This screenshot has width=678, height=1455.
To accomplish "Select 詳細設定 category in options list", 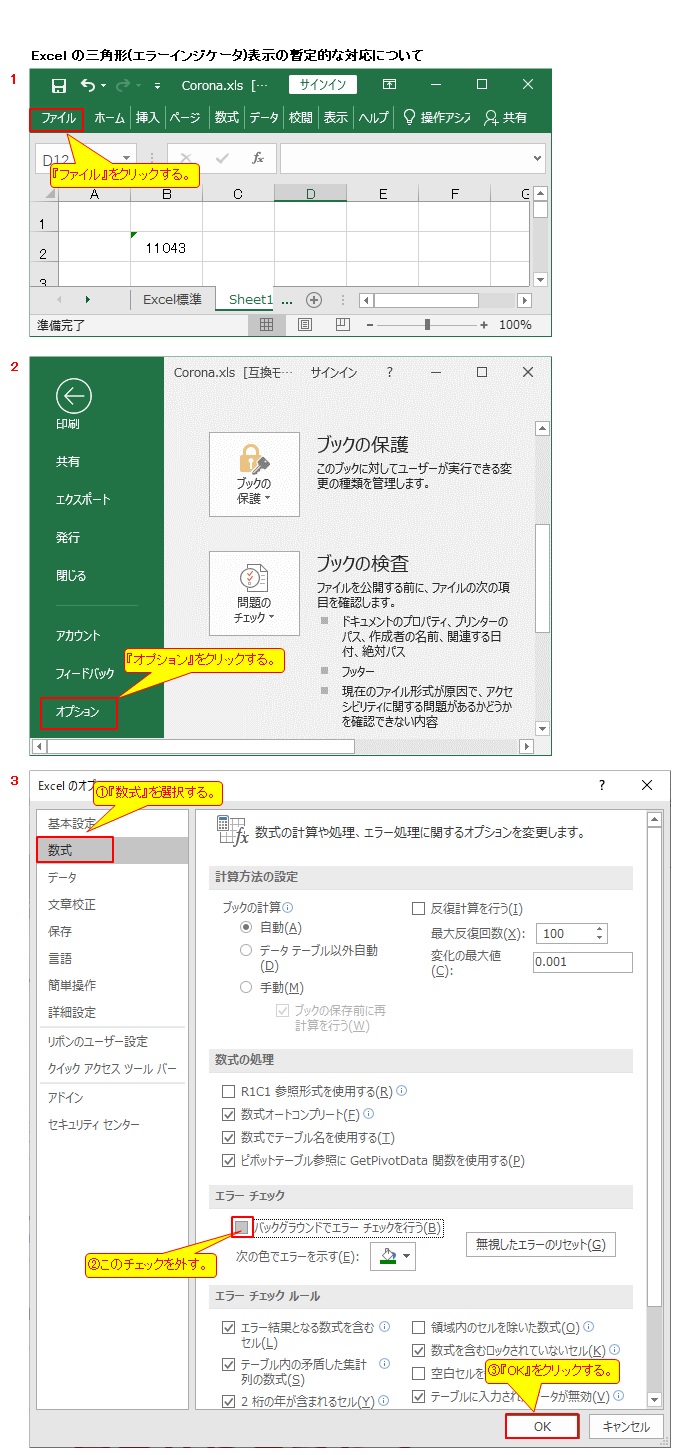I will [72, 1012].
